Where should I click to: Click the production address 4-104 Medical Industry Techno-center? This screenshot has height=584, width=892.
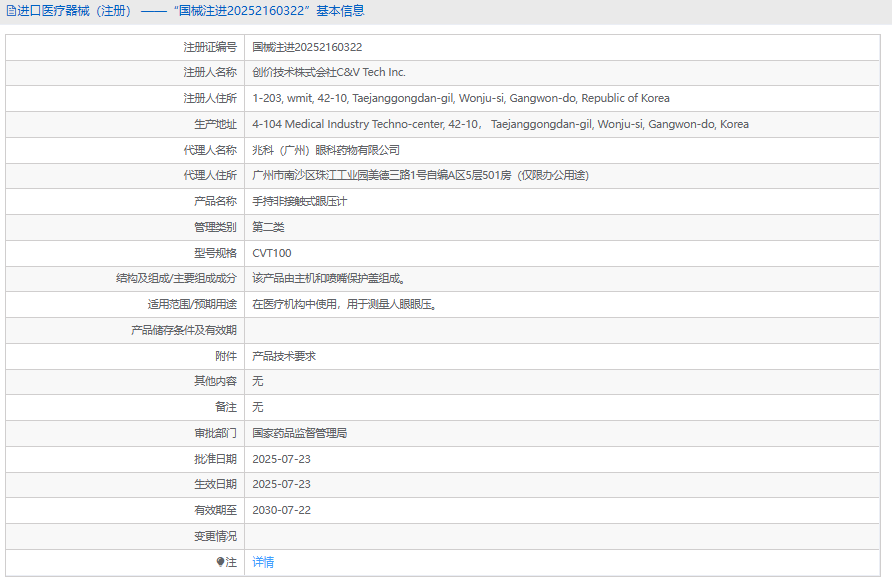coord(500,125)
